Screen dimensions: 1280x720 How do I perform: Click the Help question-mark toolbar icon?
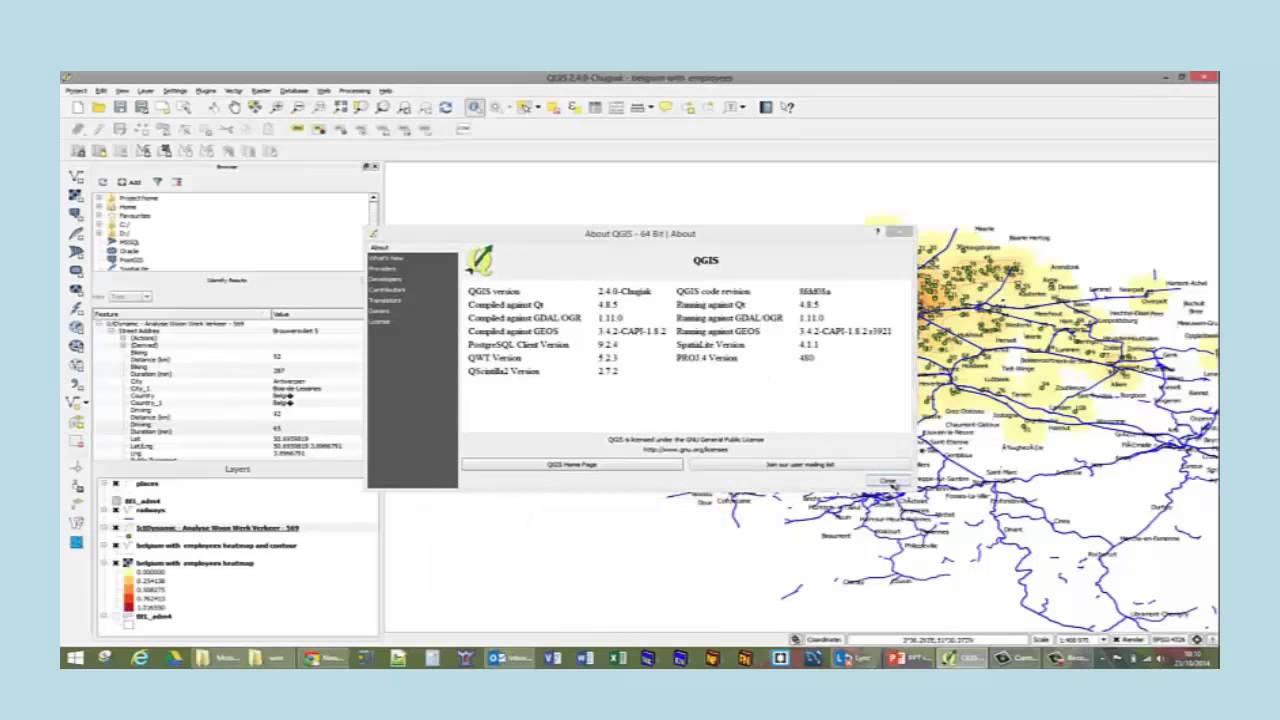(x=787, y=107)
